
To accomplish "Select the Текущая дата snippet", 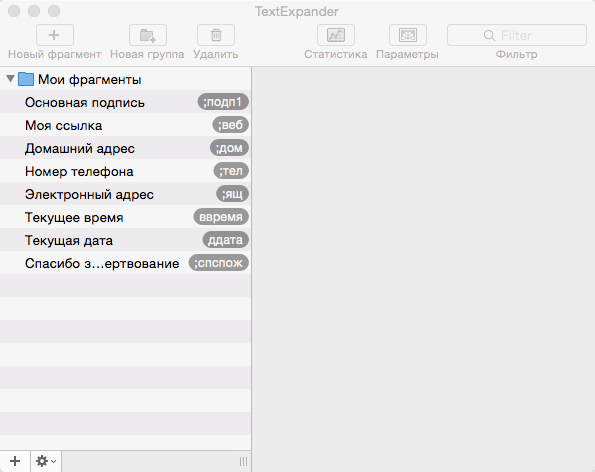I will pos(125,240).
